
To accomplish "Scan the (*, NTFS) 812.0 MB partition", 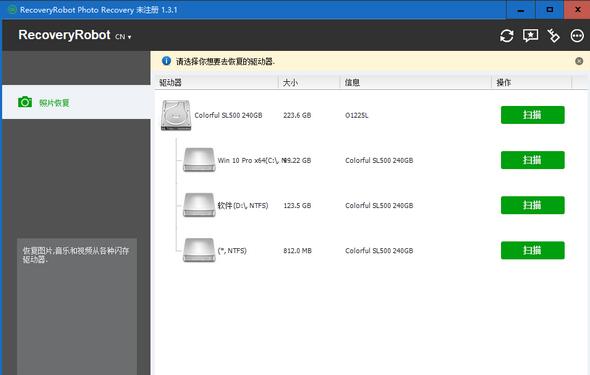I will coord(532,251).
